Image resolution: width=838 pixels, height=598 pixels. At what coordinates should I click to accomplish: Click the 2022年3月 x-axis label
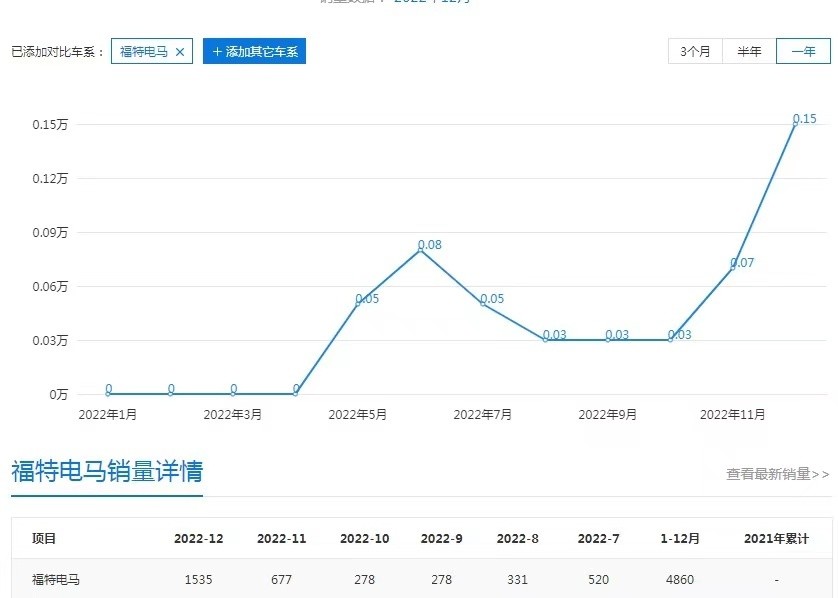[233, 415]
